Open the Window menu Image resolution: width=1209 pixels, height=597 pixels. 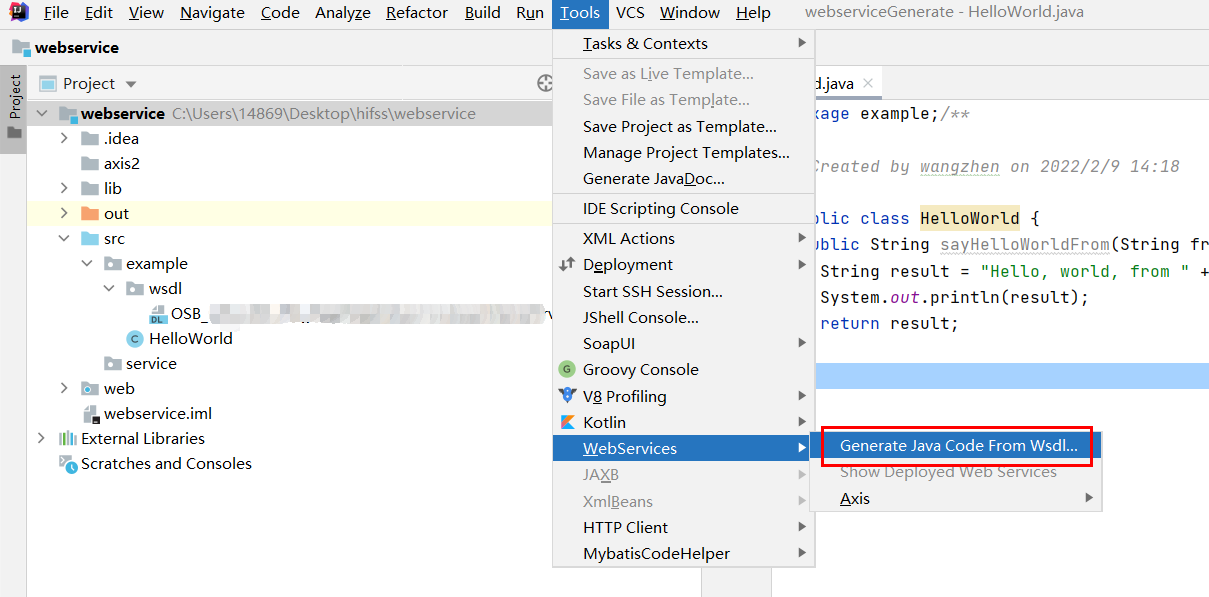[690, 13]
